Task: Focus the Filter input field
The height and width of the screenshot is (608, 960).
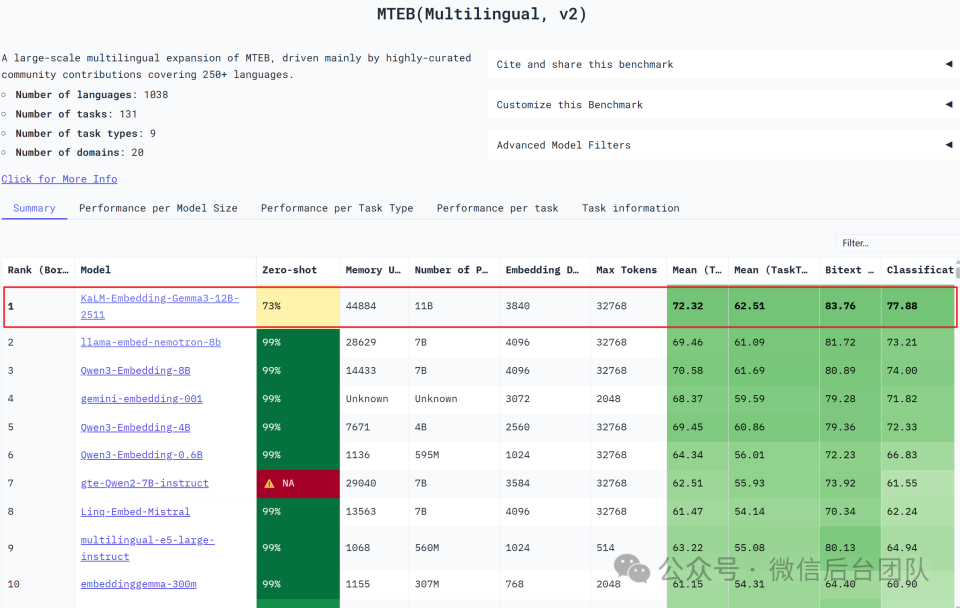Action: pyautogui.click(x=898, y=243)
